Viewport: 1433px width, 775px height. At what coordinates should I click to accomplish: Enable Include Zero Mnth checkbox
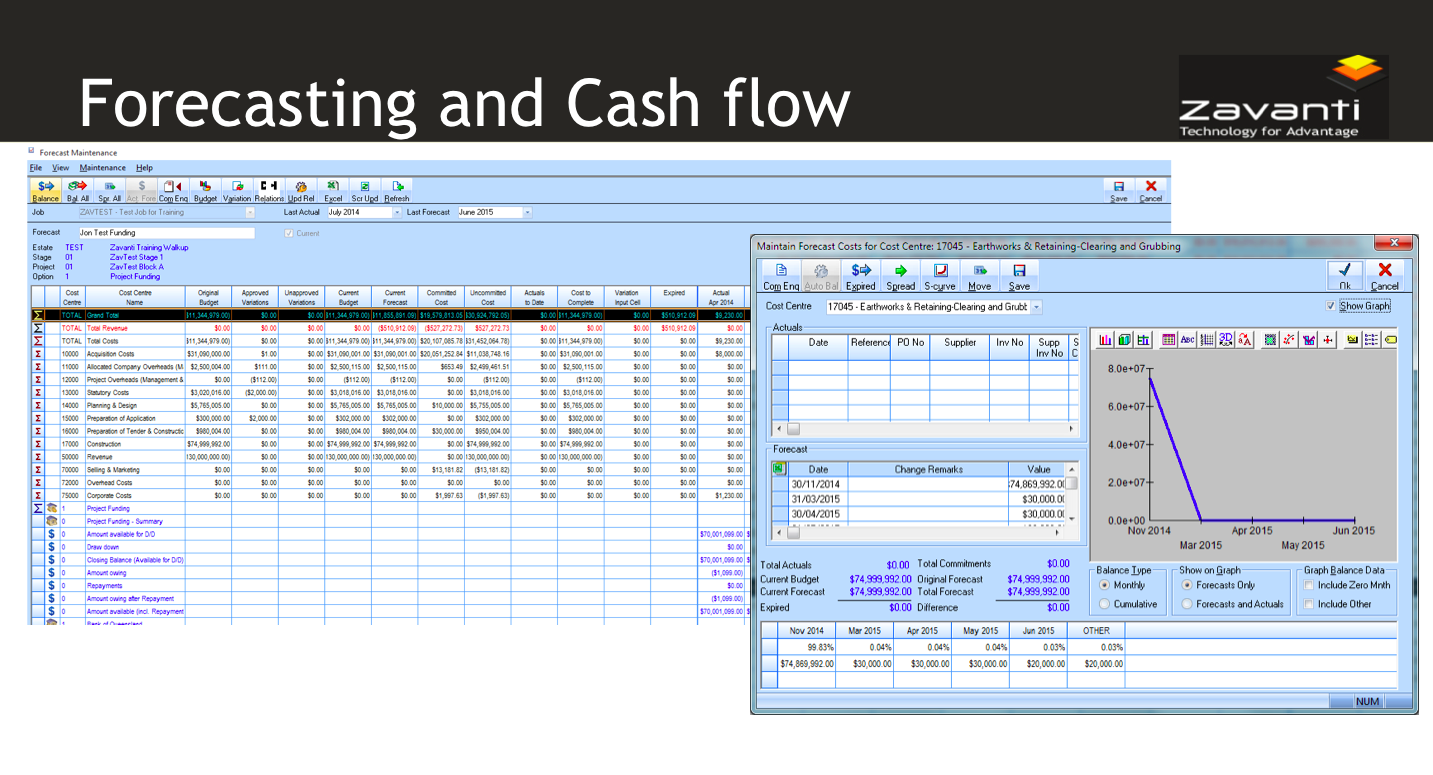click(1308, 585)
